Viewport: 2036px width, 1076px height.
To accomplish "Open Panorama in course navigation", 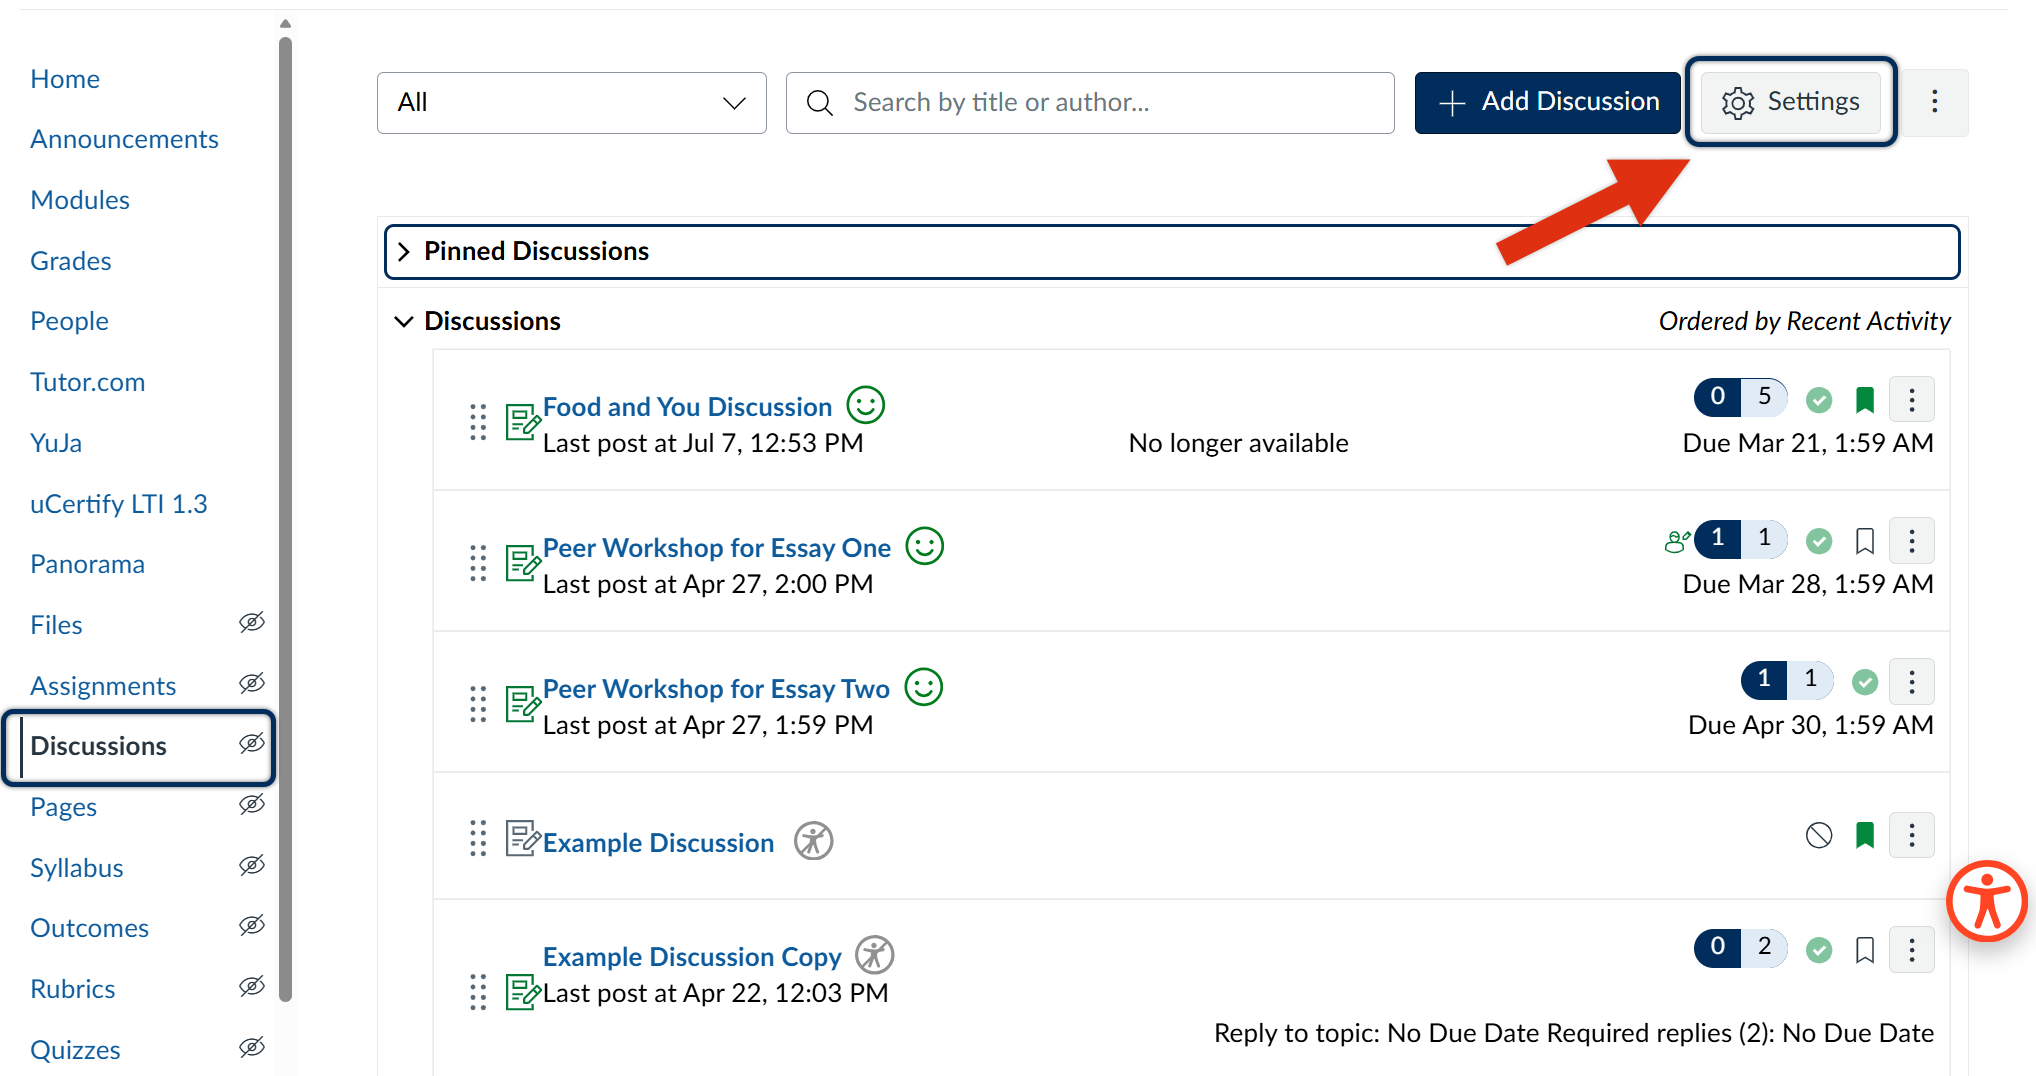I will 88,564.
